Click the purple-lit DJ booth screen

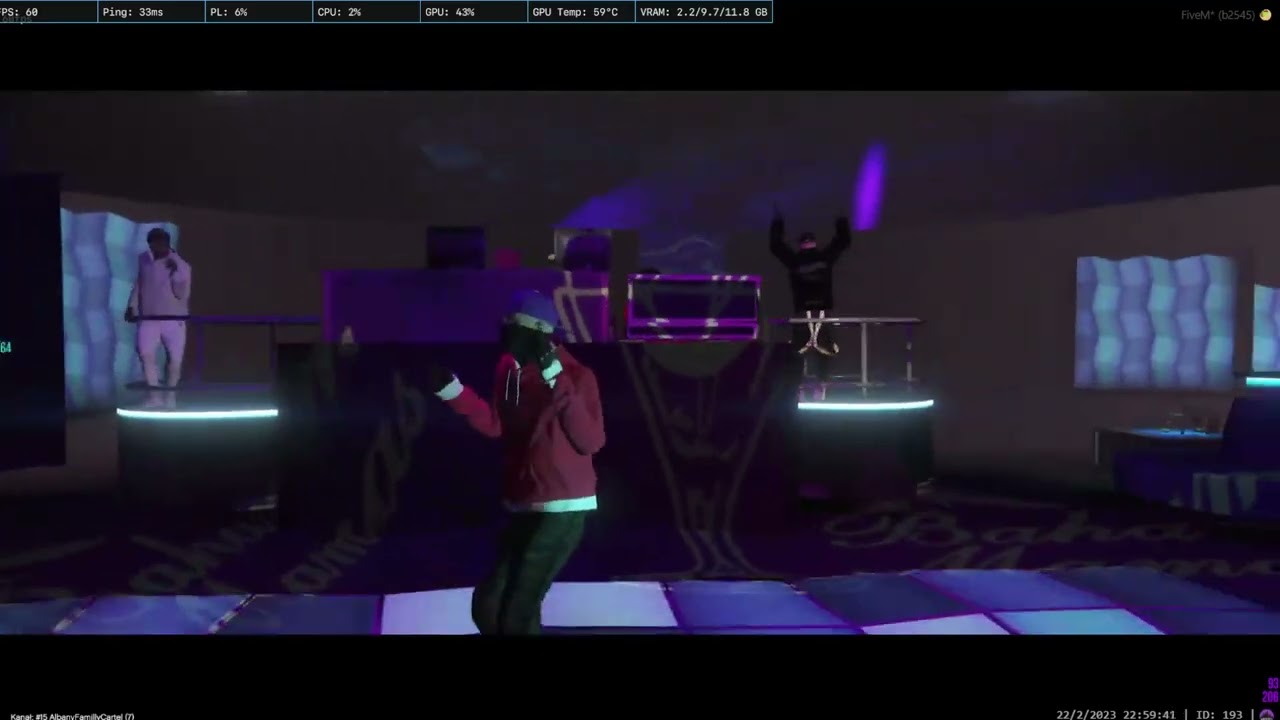[693, 307]
